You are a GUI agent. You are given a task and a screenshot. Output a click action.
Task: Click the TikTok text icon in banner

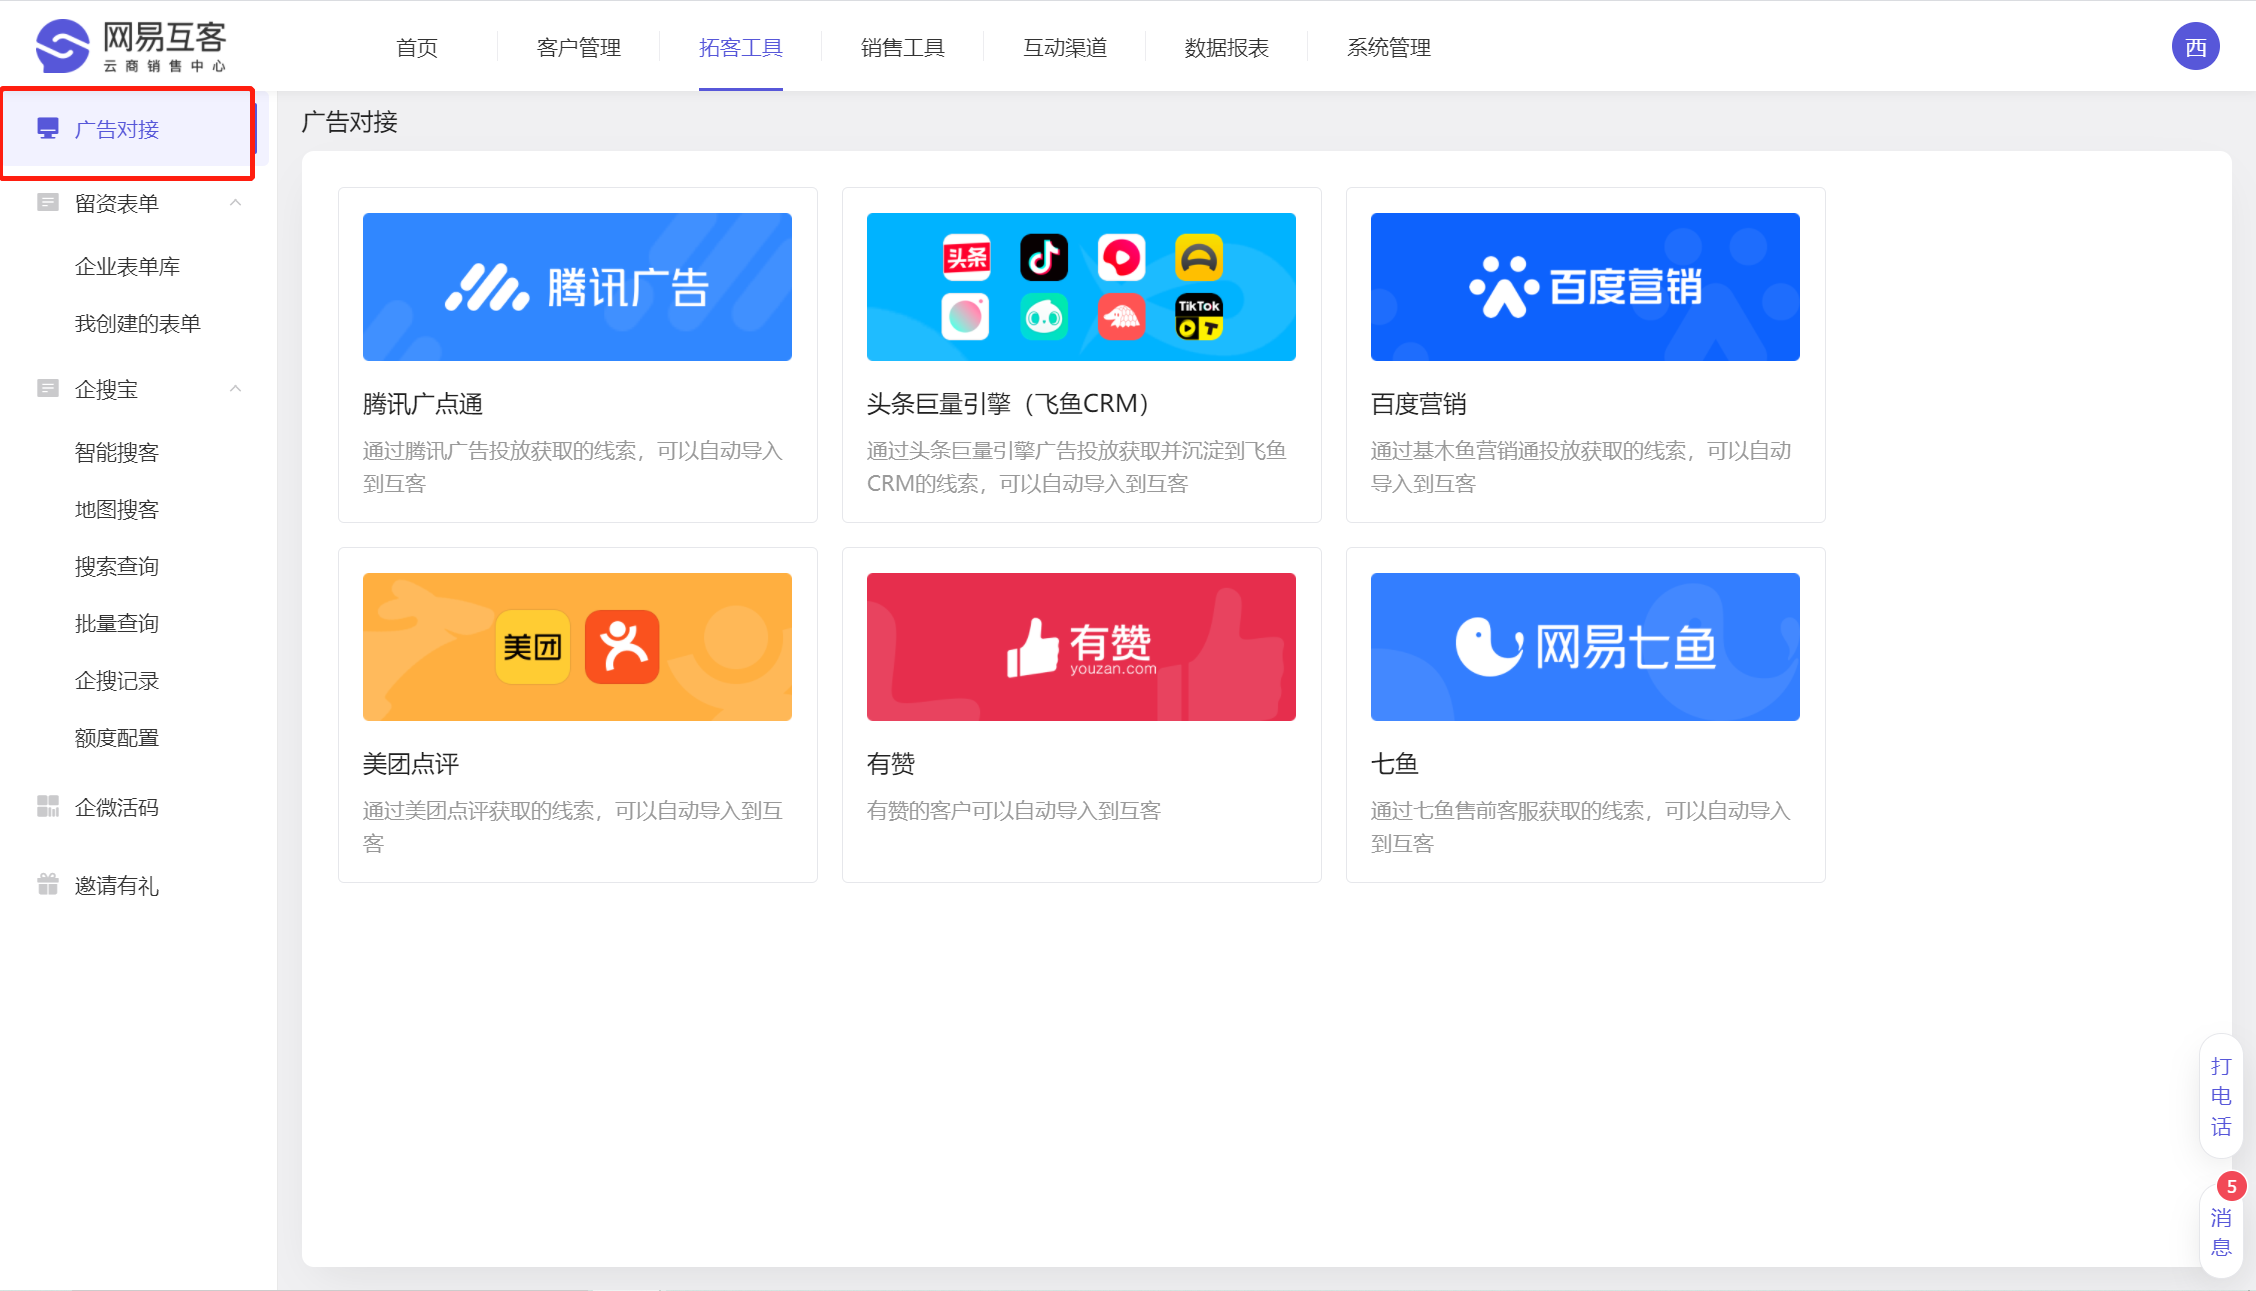tap(1199, 318)
